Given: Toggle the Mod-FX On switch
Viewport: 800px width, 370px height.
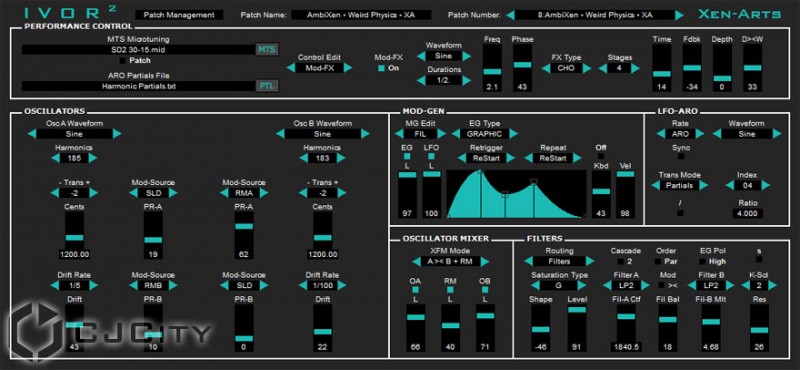Looking at the screenshot, I should click(381, 68).
